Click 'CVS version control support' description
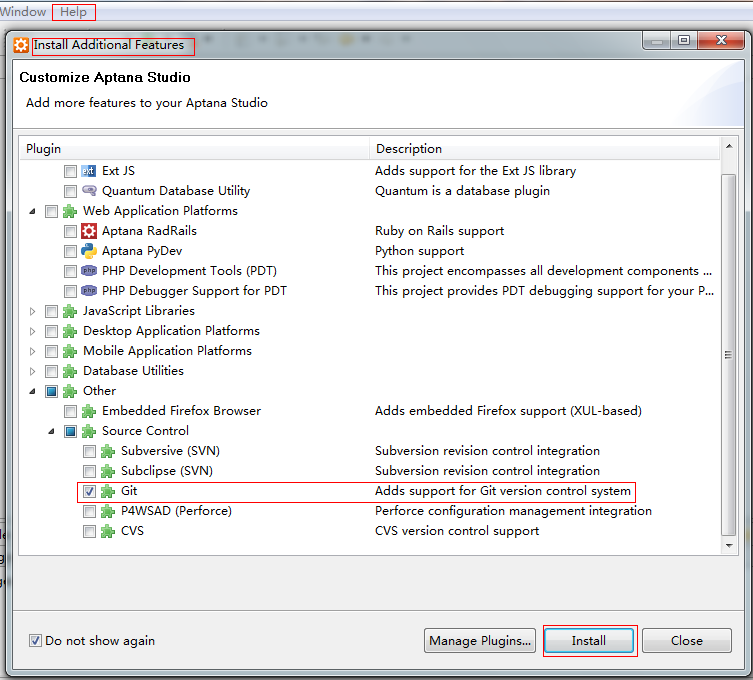This screenshot has width=753, height=680. coord(457,531)
